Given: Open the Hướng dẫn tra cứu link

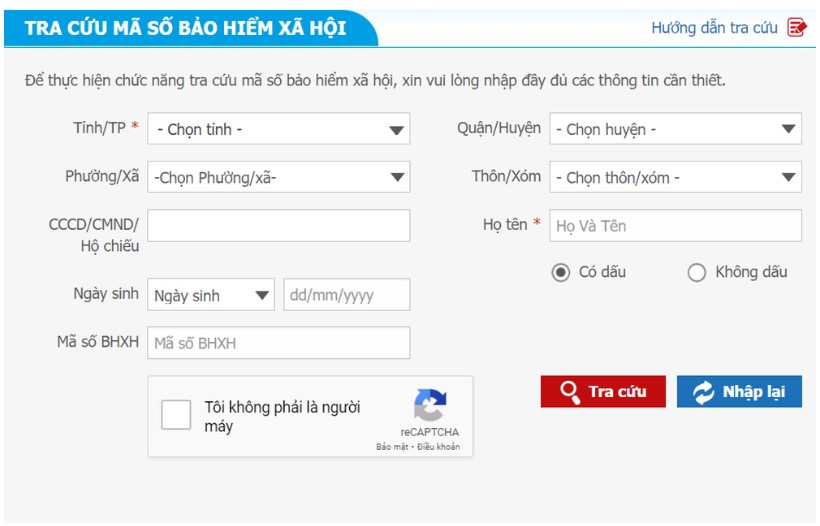Looking at the screenshot, I should click(714, 28).
